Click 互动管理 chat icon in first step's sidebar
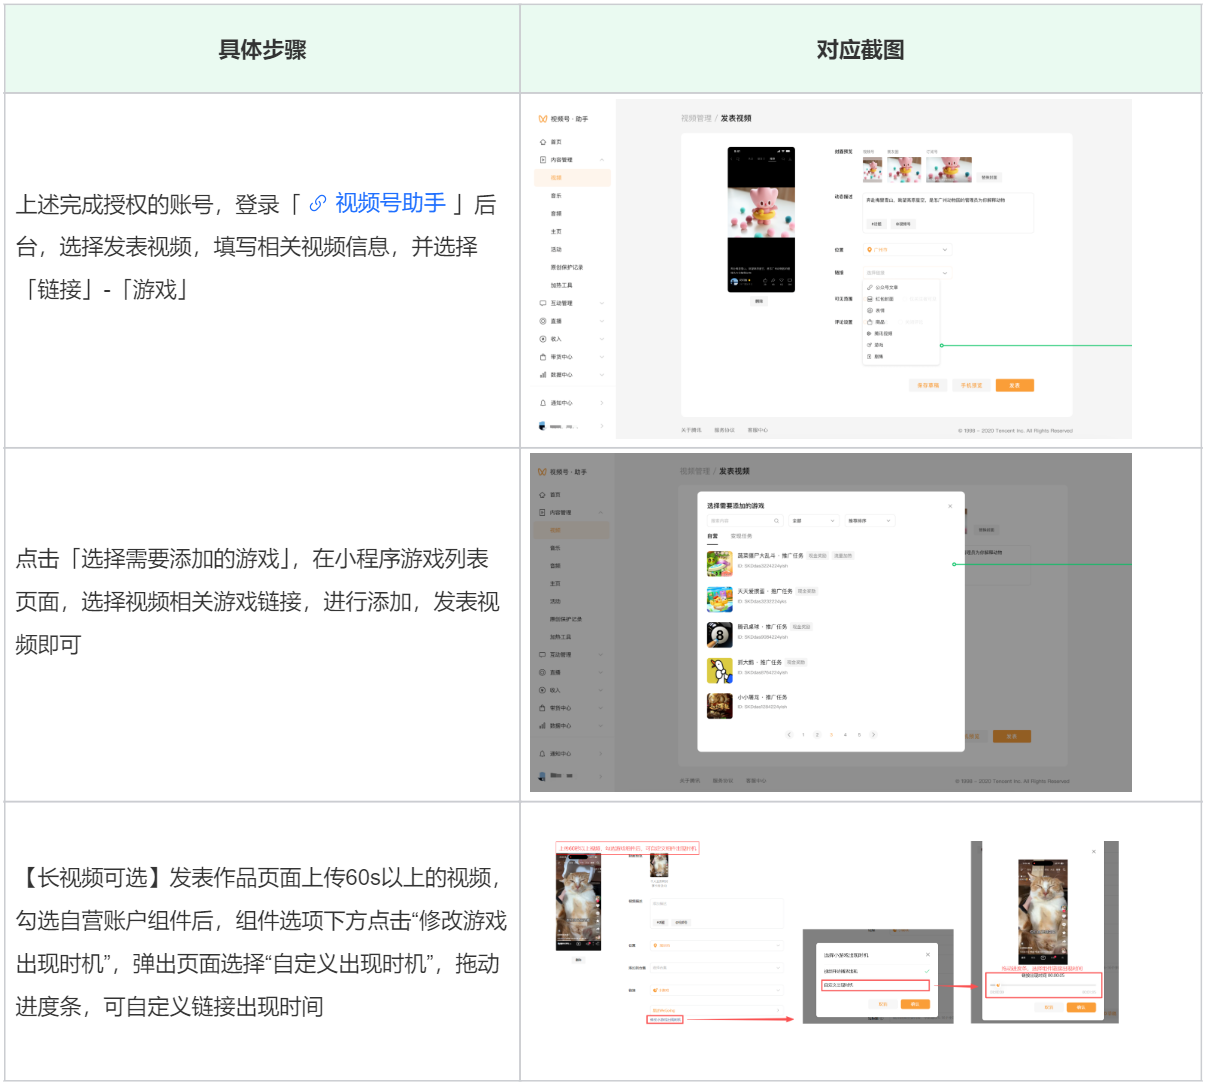1207x1086 pixels. 543,303
